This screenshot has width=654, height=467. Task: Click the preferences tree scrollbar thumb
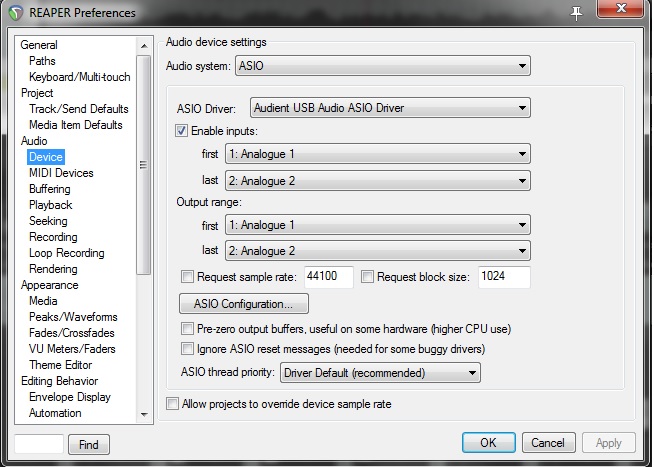click(144, 165)
